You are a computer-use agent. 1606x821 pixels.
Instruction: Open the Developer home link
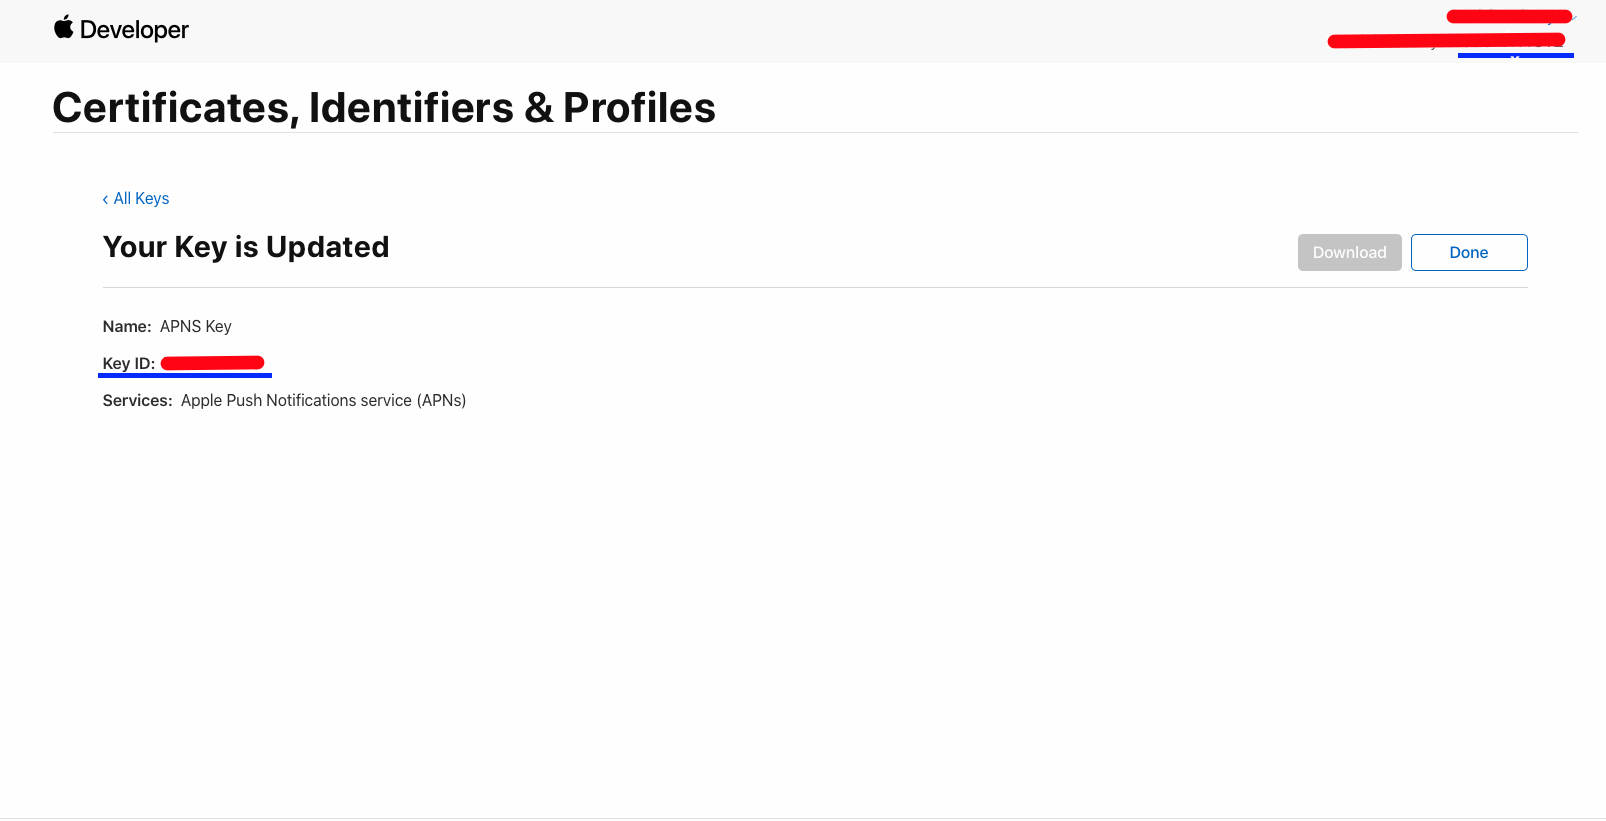[x=134, y=30]
